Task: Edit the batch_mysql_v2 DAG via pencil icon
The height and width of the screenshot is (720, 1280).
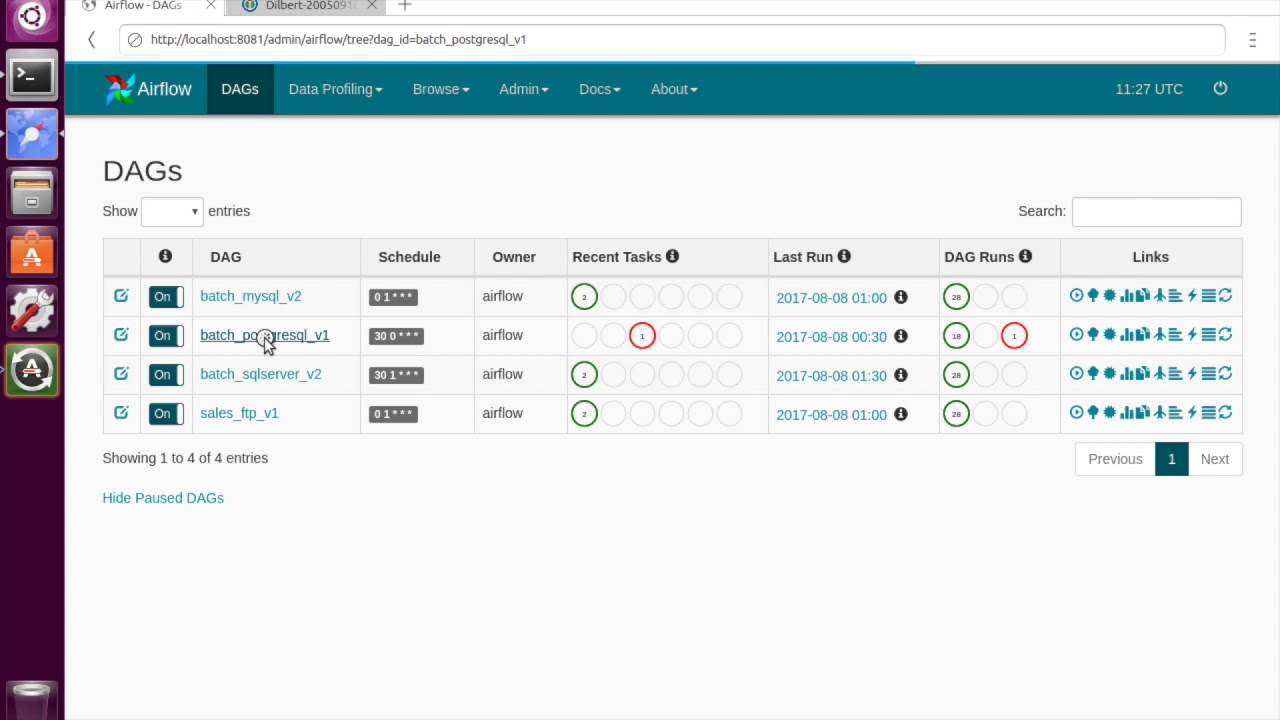Action: 121,295
